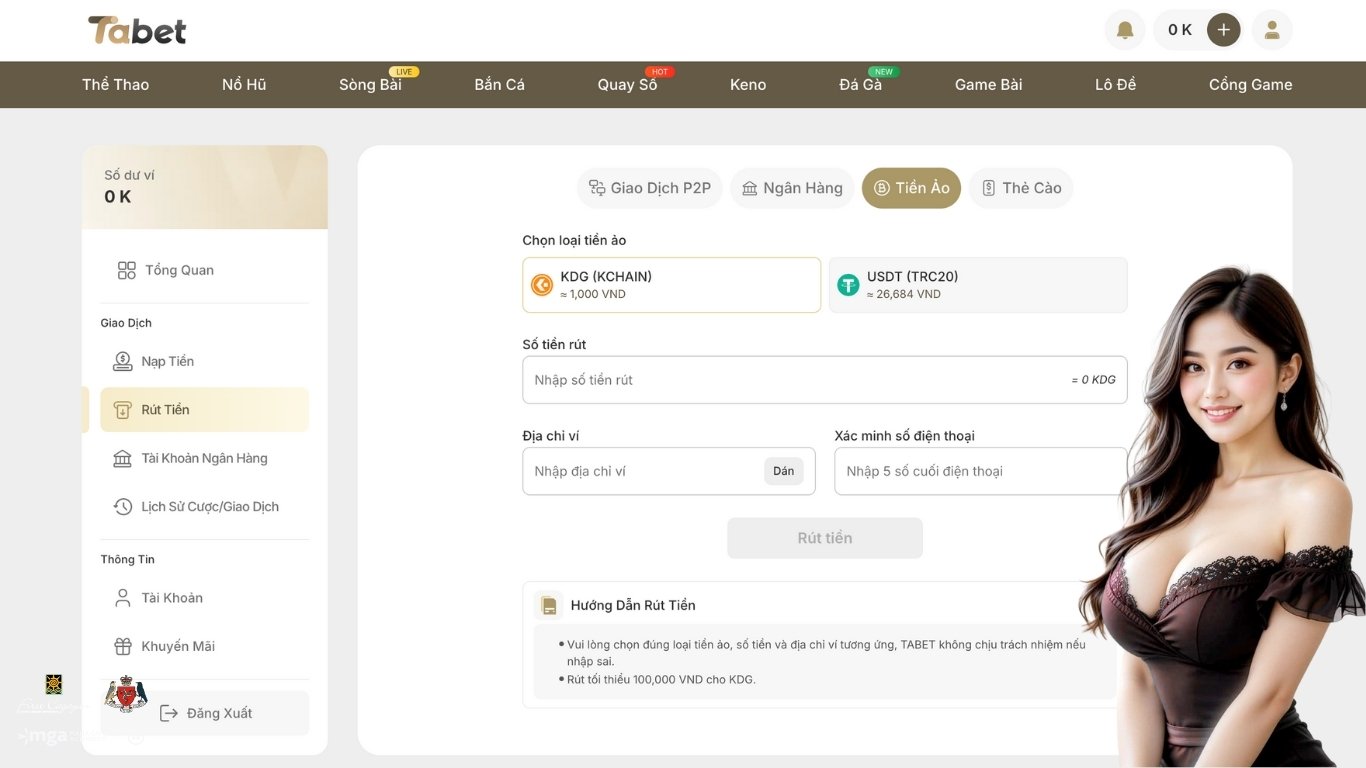Click the Tabet logo

coord(137,31)
